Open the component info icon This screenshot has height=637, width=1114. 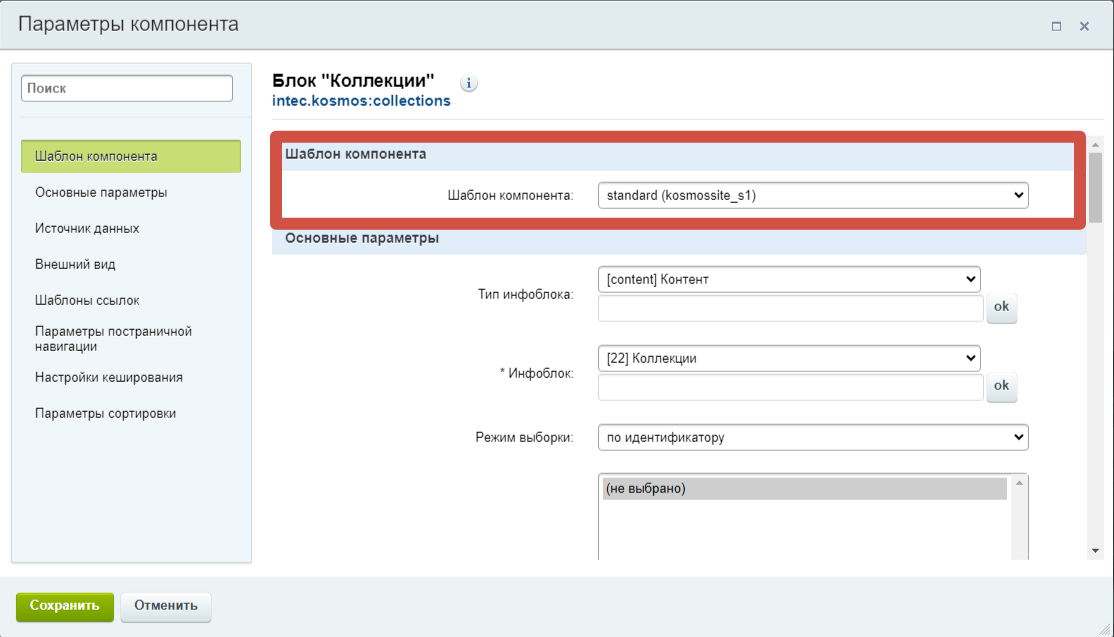click(x=469, y=83)
